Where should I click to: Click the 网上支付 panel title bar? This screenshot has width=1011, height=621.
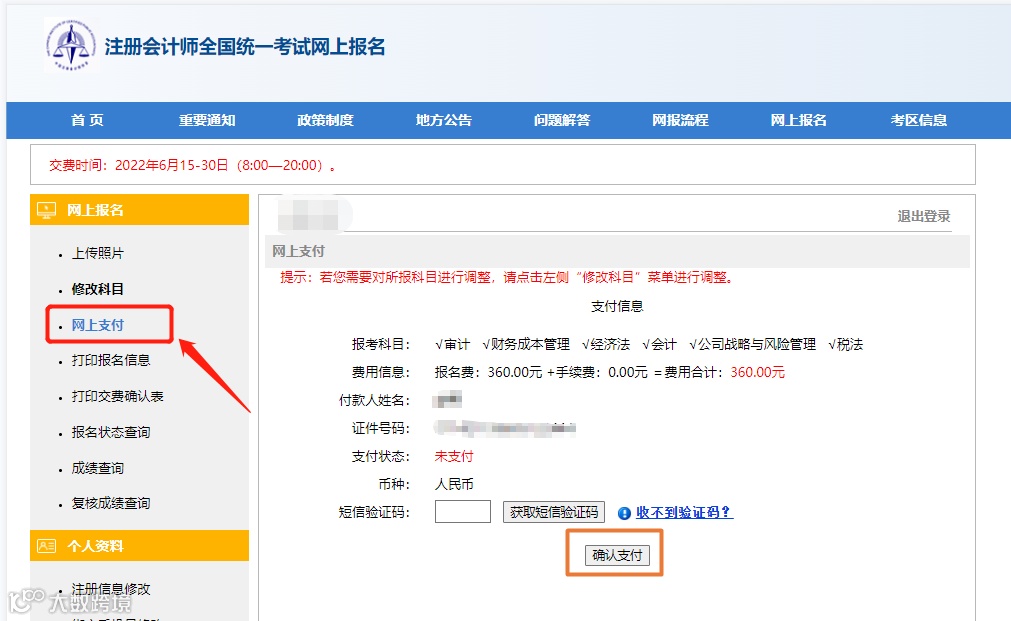(x=617, y=251)
